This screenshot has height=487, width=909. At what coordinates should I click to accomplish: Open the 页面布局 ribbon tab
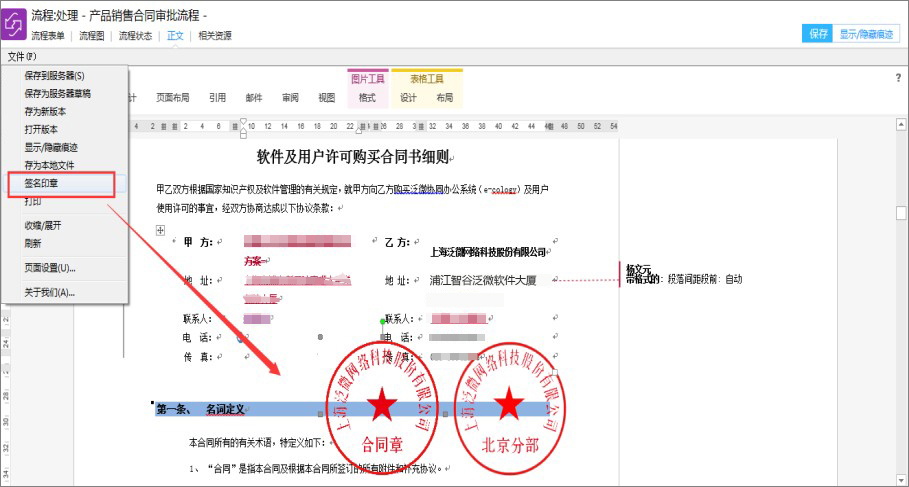(172, 98)
